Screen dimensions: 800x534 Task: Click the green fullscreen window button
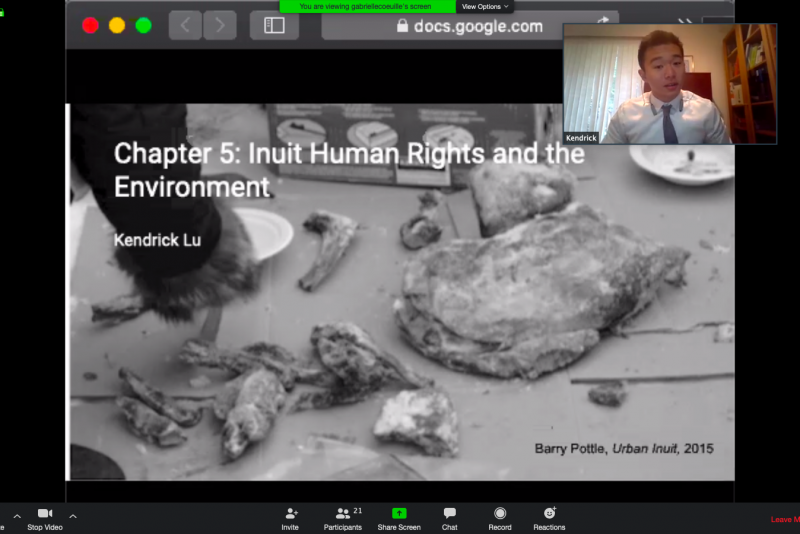(143, 26)
